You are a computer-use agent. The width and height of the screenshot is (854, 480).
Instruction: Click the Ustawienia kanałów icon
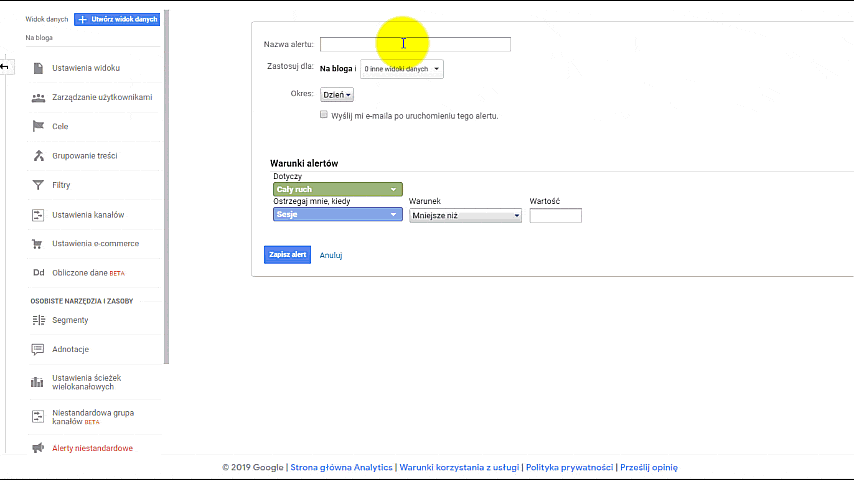[x=38, y=215]
